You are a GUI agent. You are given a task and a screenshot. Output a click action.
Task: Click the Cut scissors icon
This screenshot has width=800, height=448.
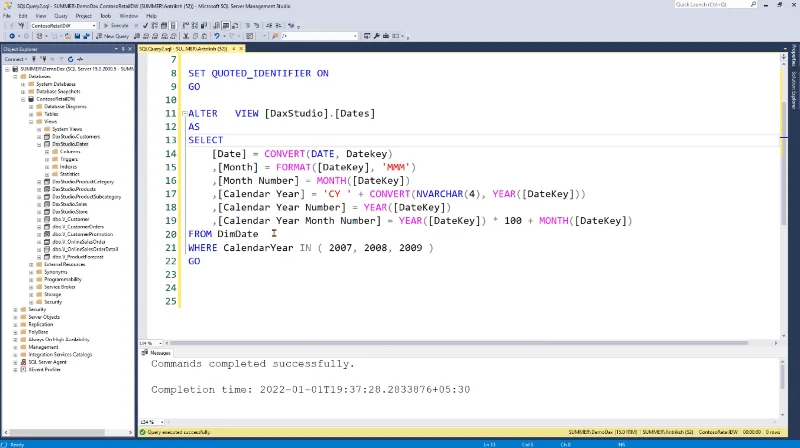point(186,36)
